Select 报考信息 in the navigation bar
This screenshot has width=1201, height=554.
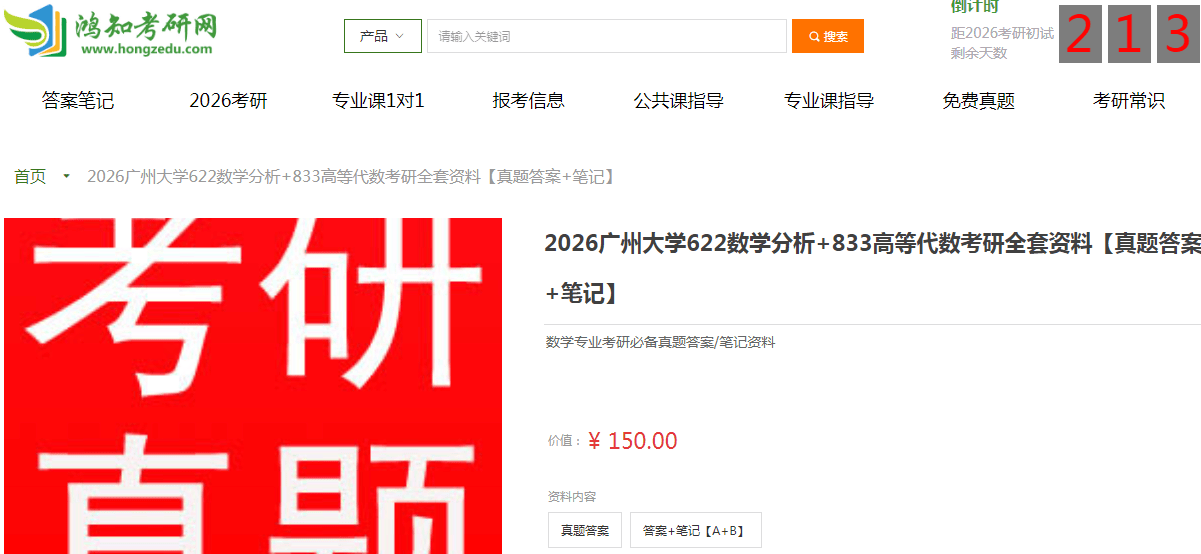click(529, 101)
